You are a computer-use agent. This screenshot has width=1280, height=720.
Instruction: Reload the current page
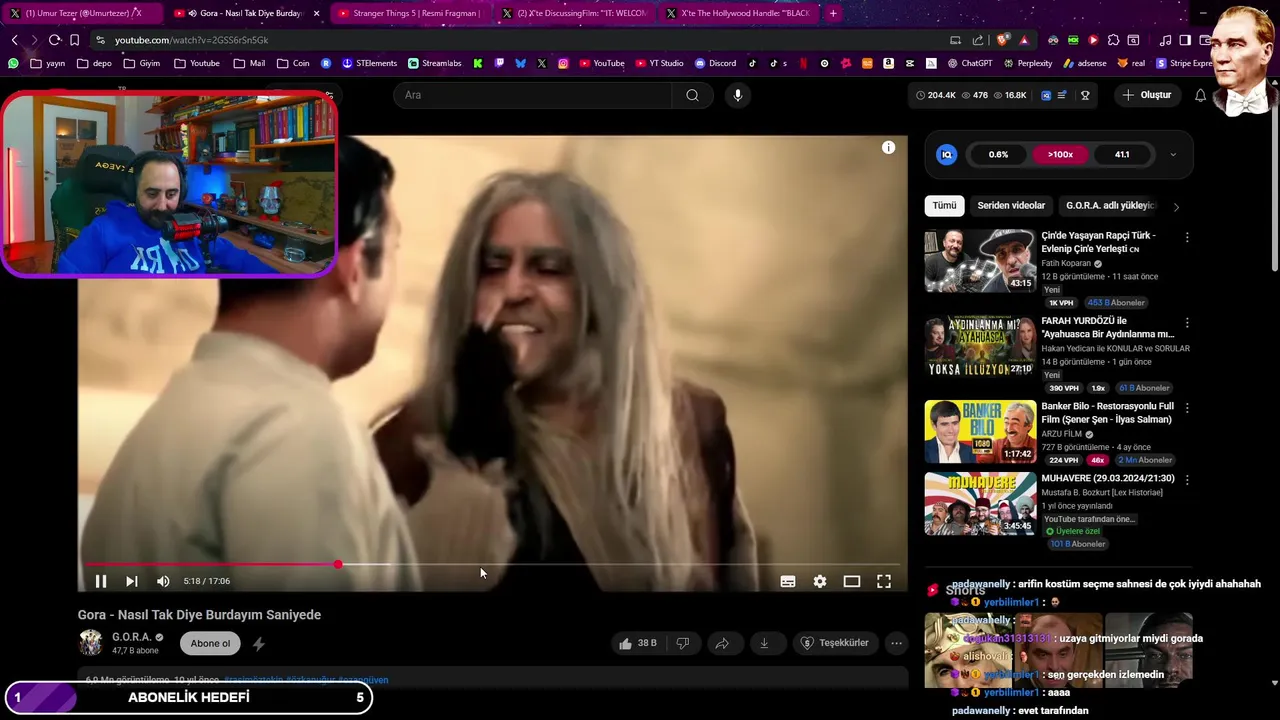pos(54,40)
